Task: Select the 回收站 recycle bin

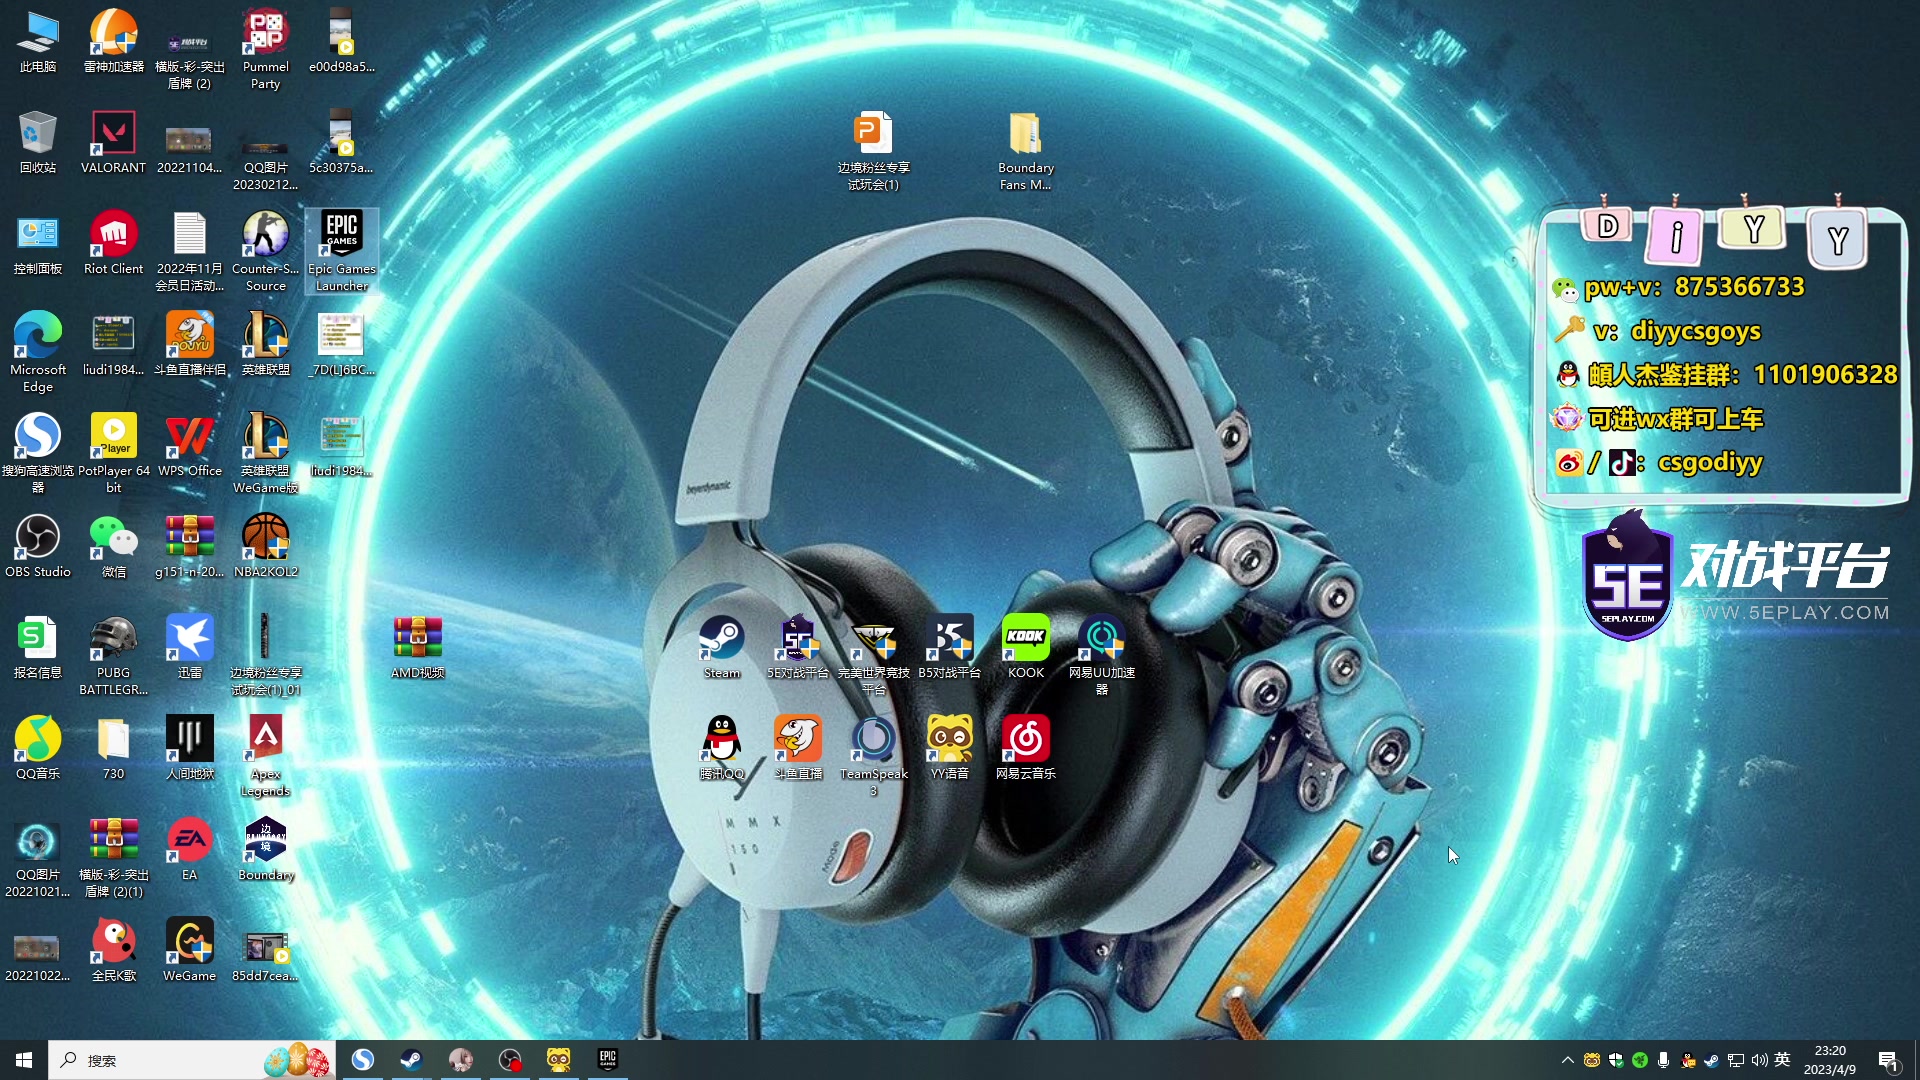Action: point(37,141)
